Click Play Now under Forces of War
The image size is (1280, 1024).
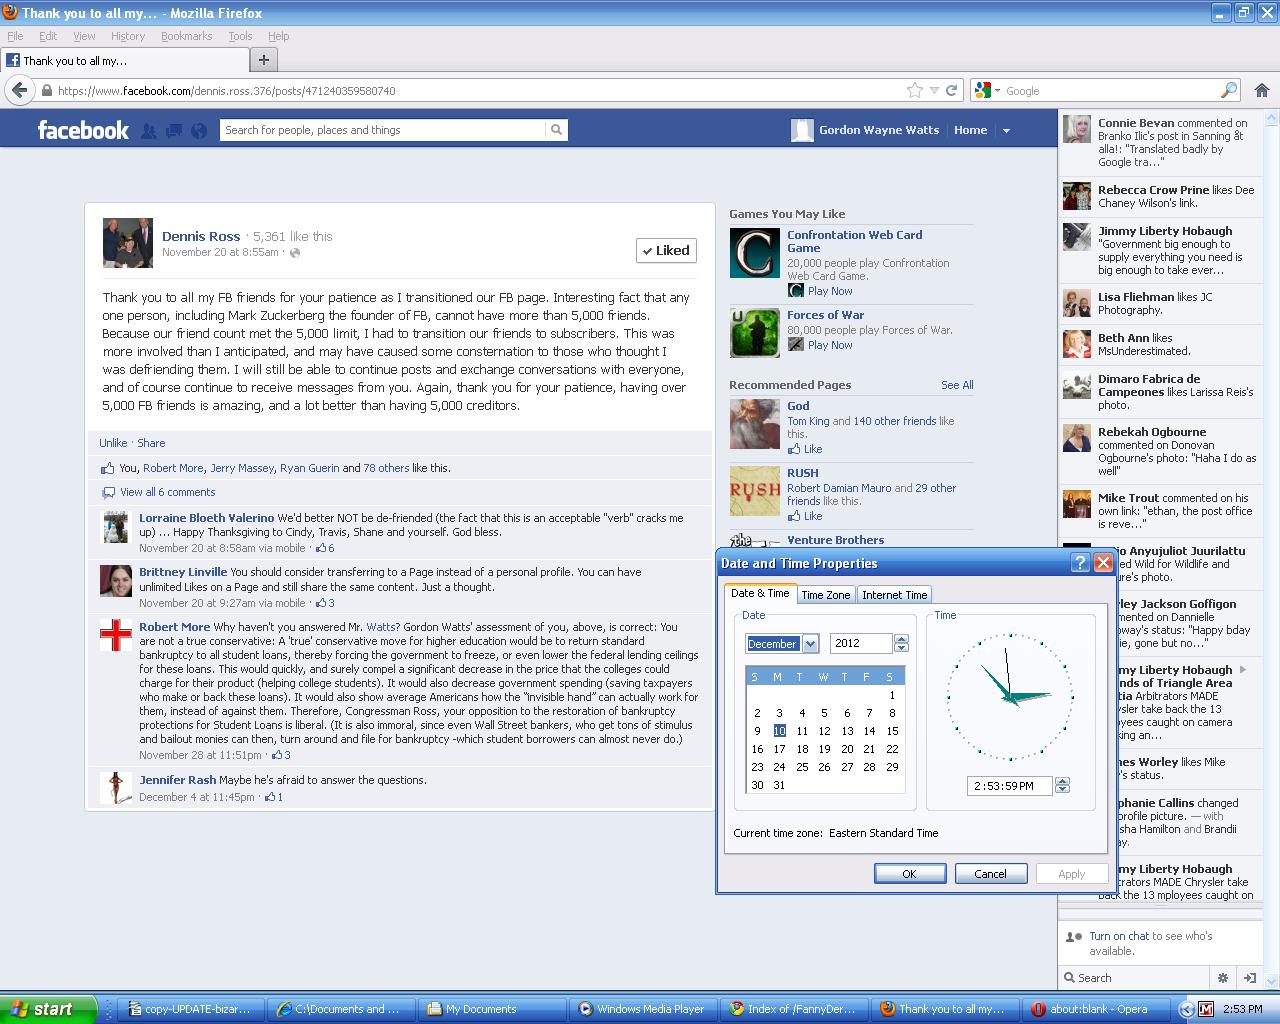830,345
